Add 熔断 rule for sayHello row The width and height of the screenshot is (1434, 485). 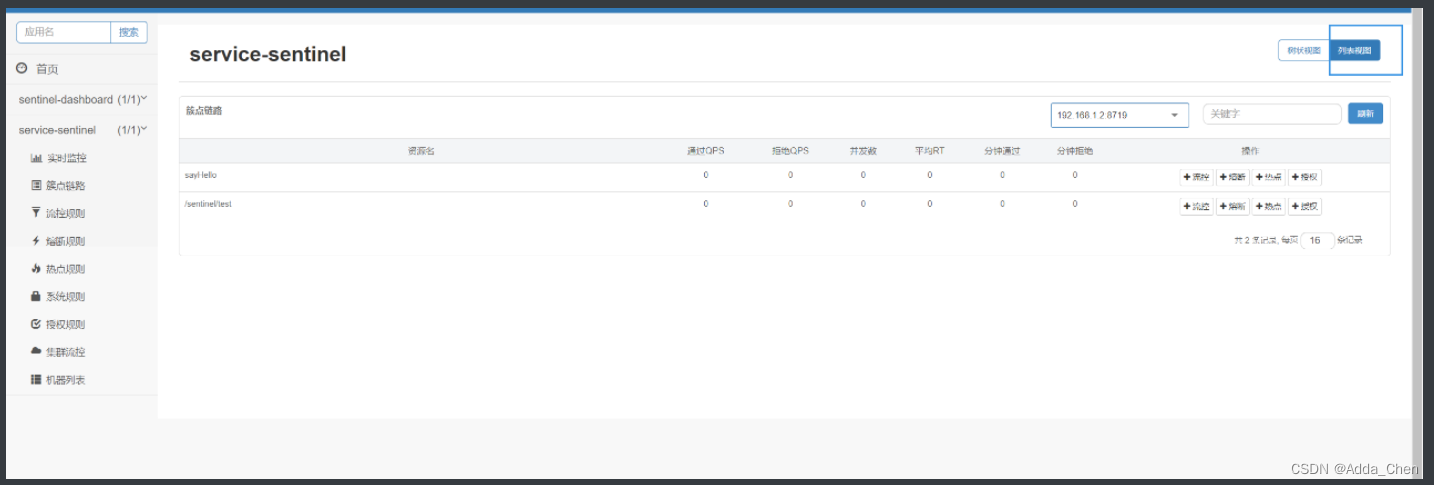point(1232,177)
